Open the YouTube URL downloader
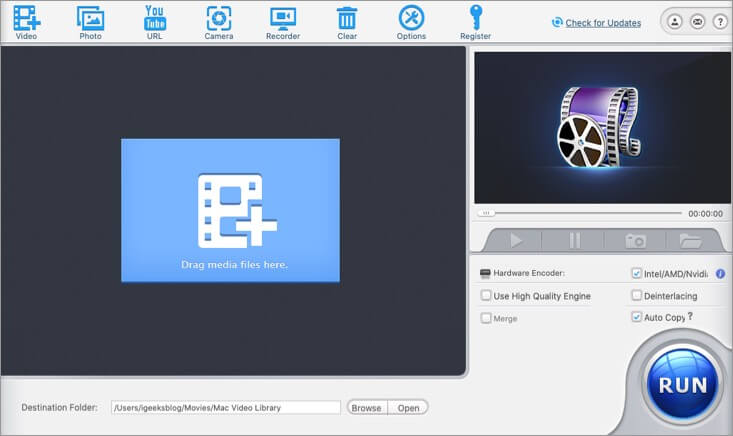 (x=155, y=22)
